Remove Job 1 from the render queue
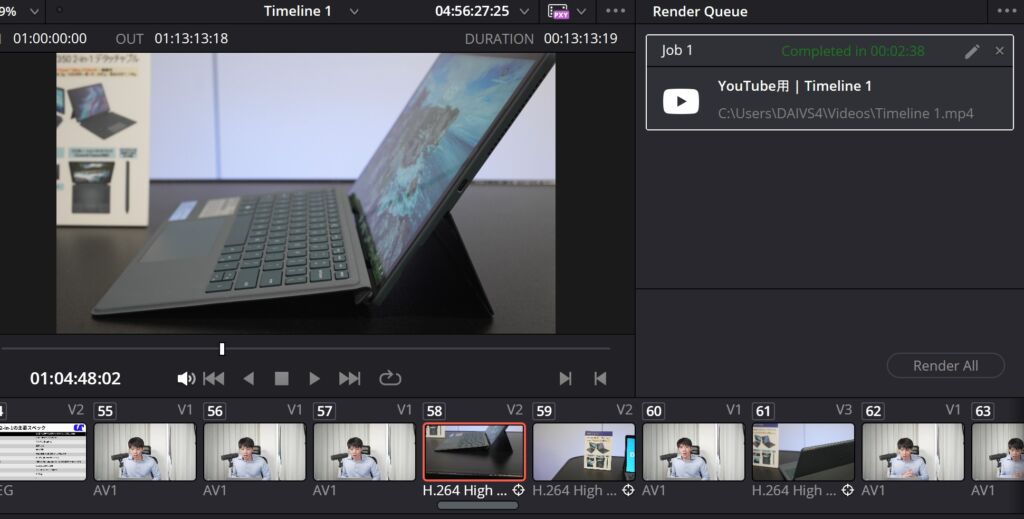Viewport: 1024px width, 519px height. point(999,51)
